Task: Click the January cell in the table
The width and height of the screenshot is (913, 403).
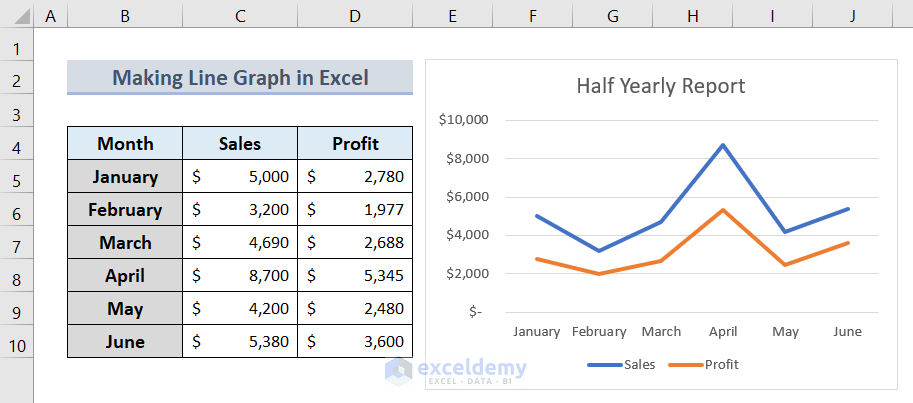Action: click(125, 176)
